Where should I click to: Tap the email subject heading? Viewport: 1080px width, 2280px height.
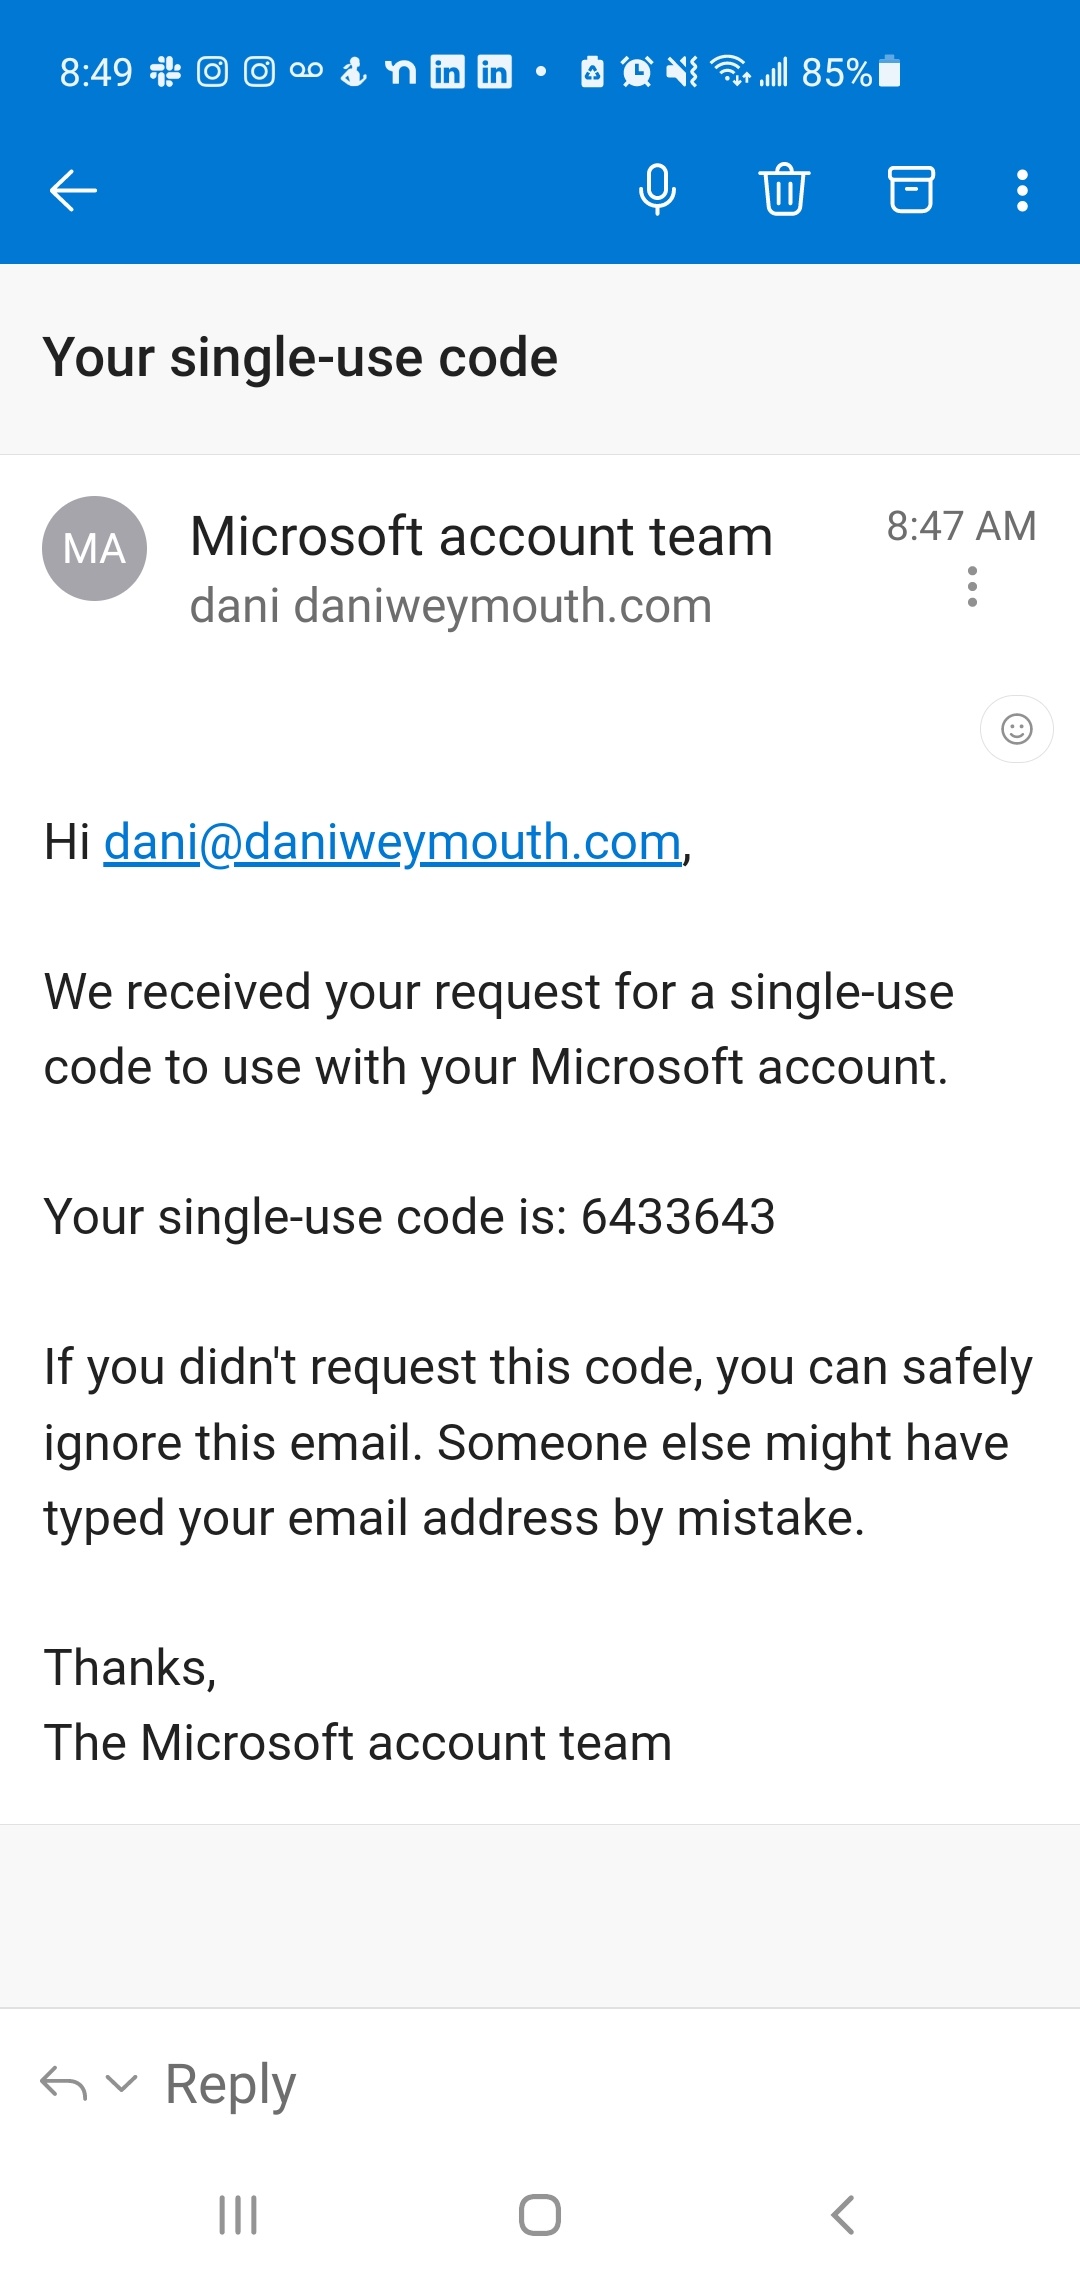(x=300, y=358)
